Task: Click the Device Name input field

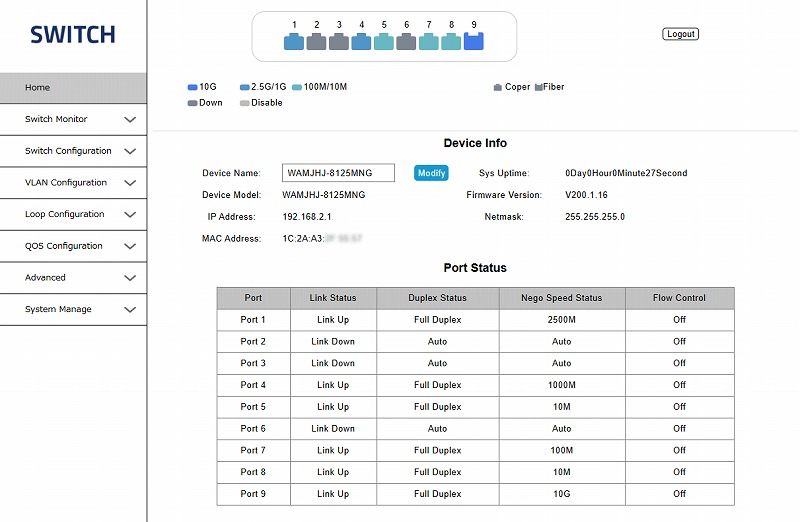Action: [x=338, y=174]
